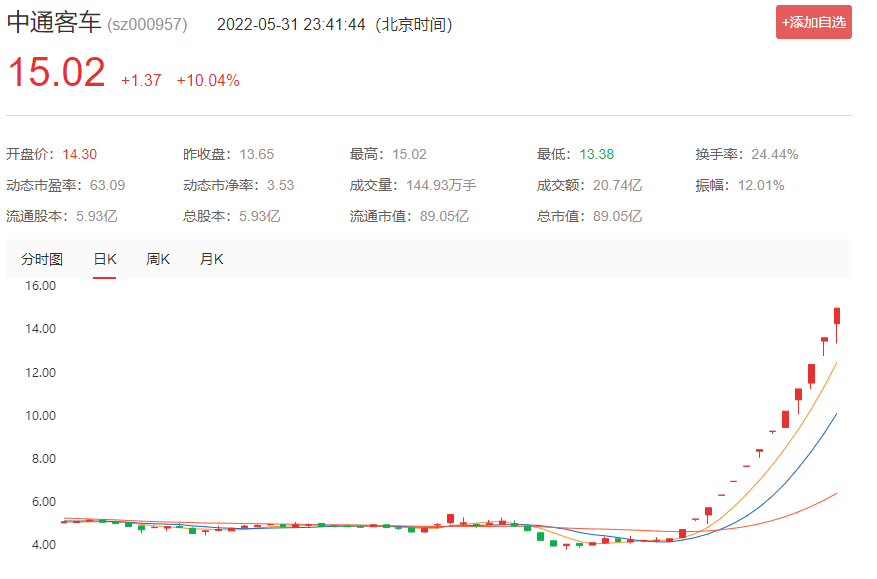This screenshot has width=877, height=579.
Task: Switch to the 分时图 tab
Action: [42, 259]
